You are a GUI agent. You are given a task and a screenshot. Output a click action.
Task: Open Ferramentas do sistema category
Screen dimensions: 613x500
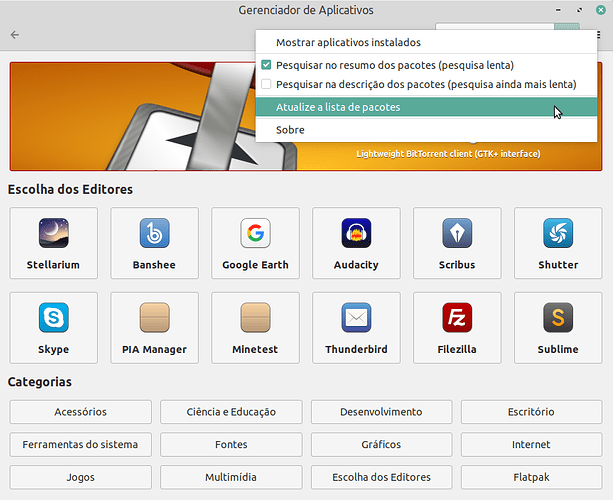pyautogui.click(x=81, y=444)
